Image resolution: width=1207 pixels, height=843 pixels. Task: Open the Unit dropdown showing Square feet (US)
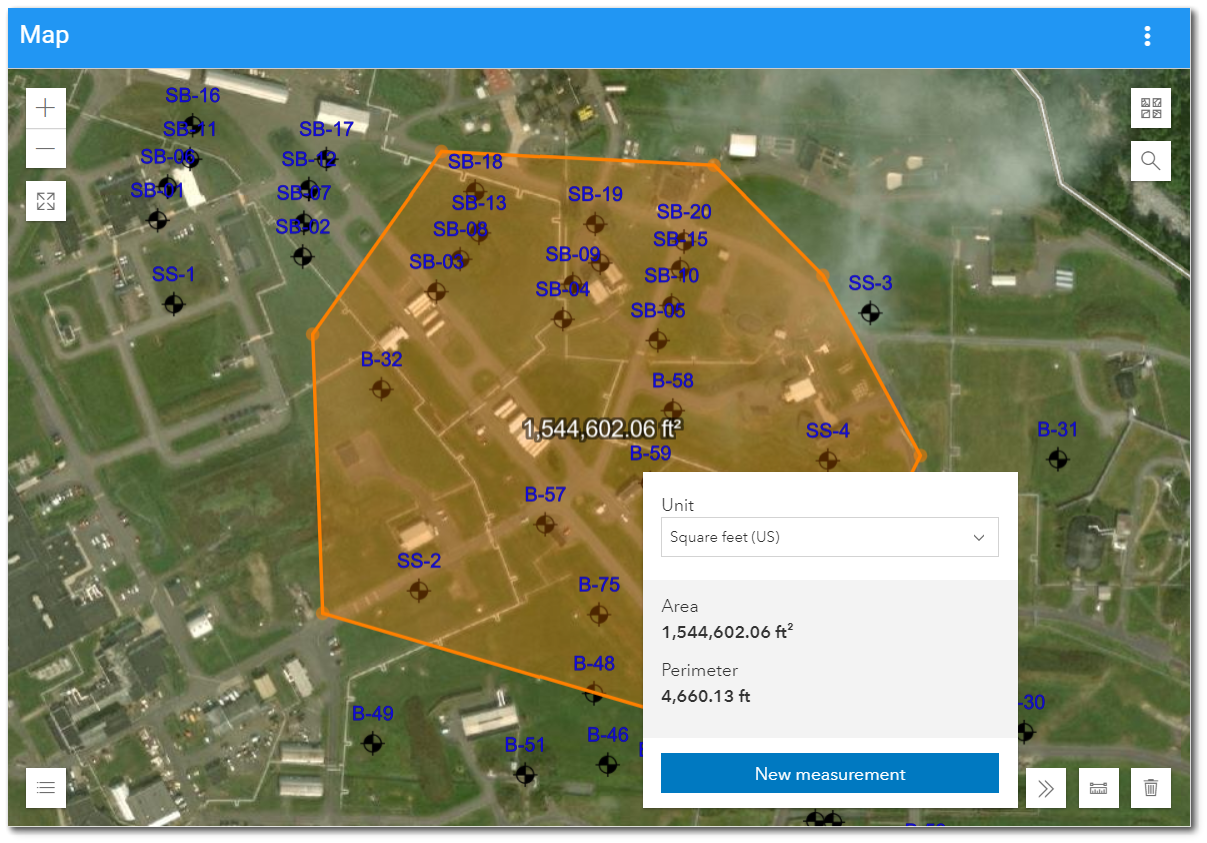coord(829,537)
